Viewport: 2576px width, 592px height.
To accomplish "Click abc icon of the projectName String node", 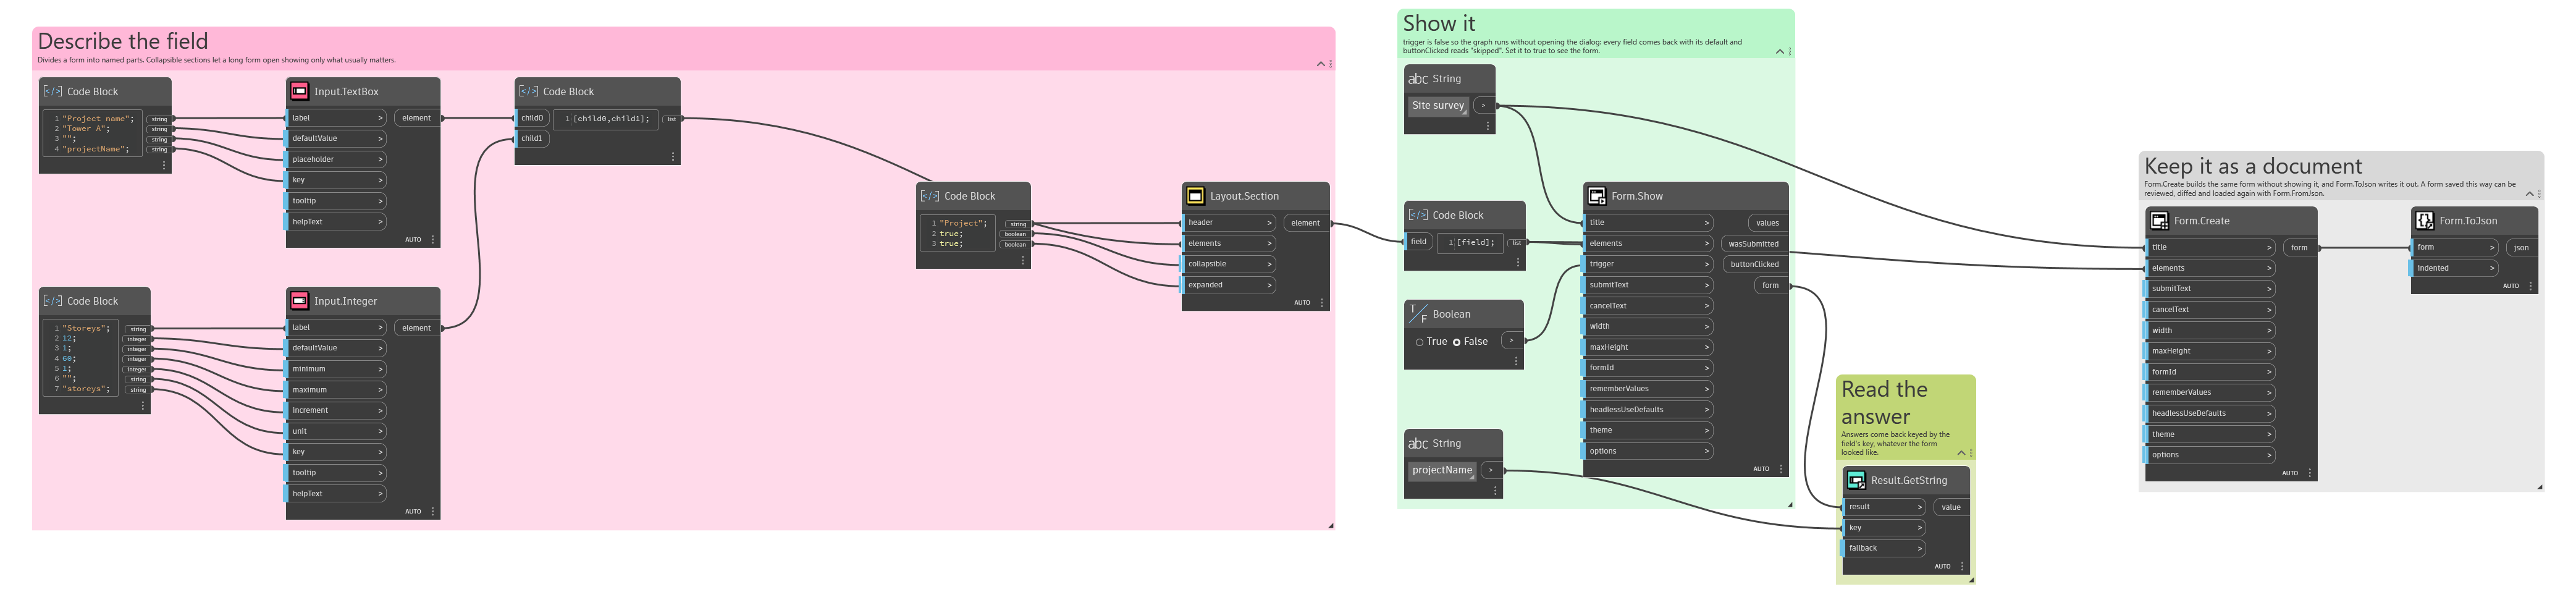I will tap(1418, 444).
